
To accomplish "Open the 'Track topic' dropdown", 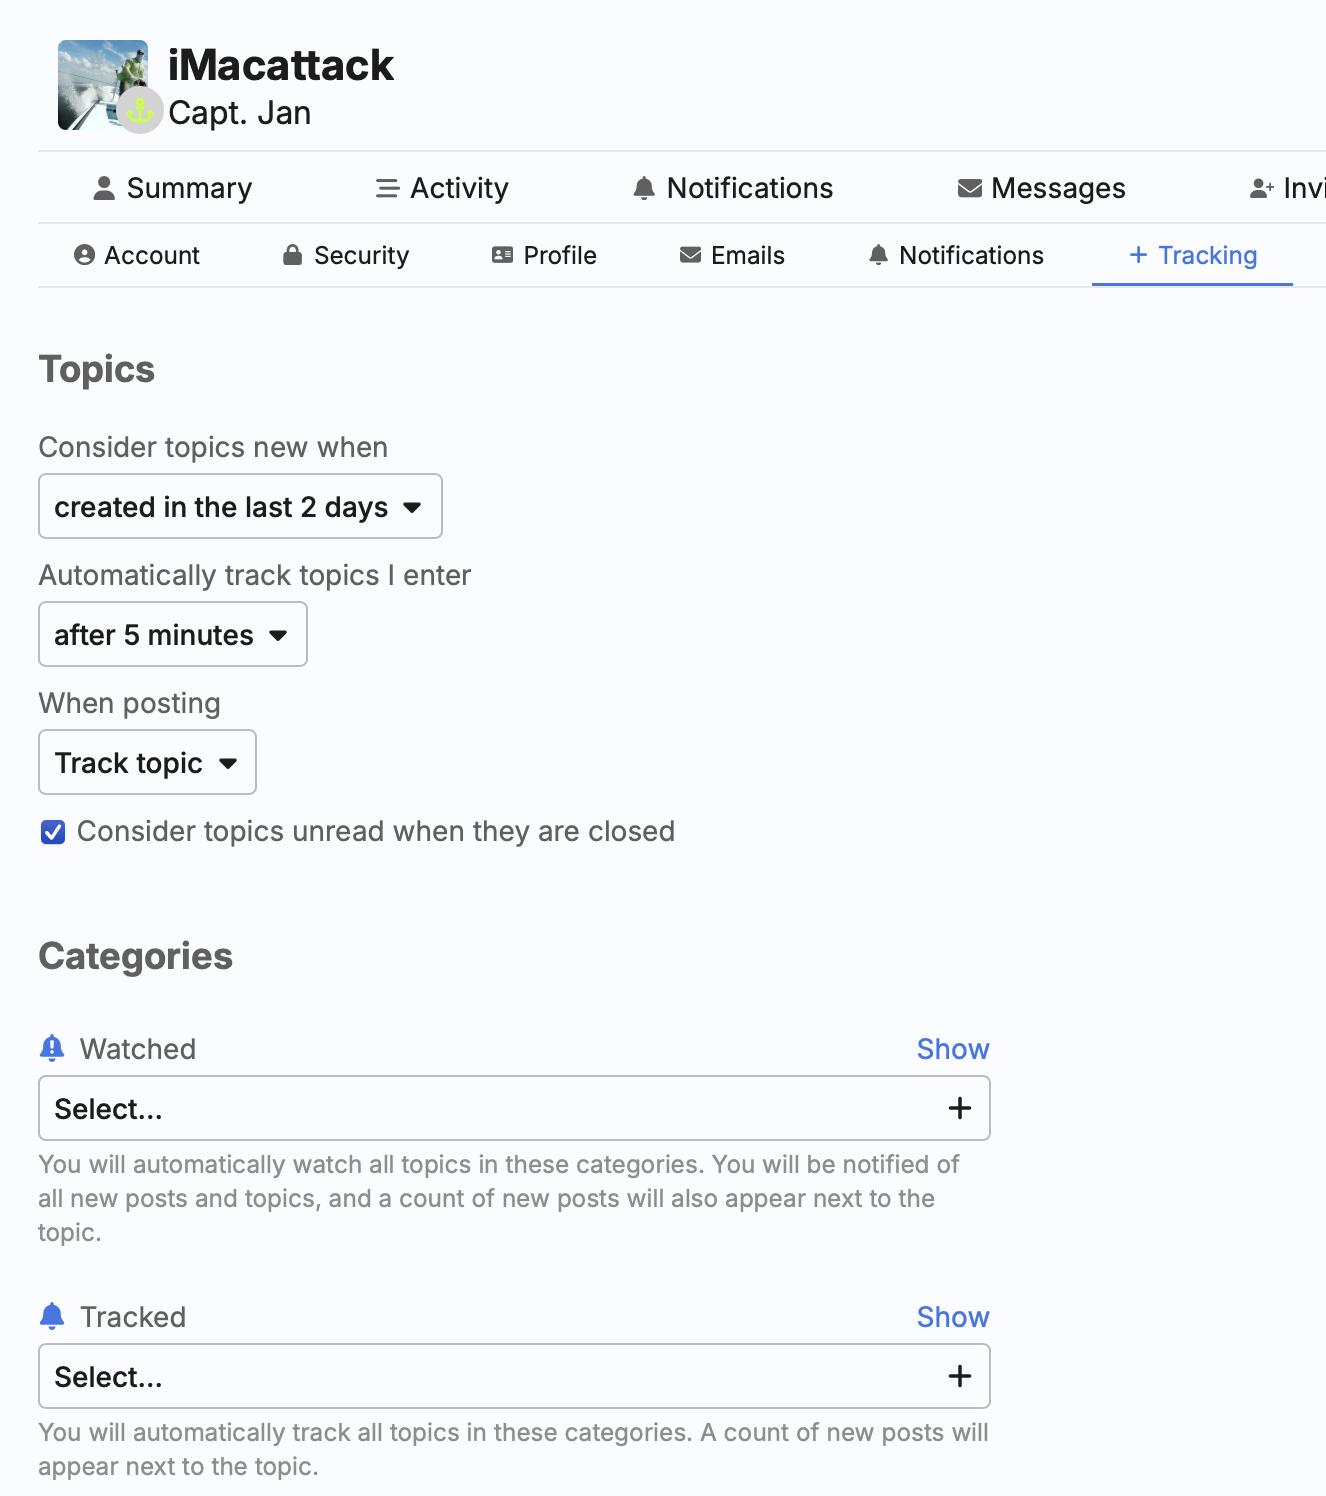I will (x=147, y=763).
